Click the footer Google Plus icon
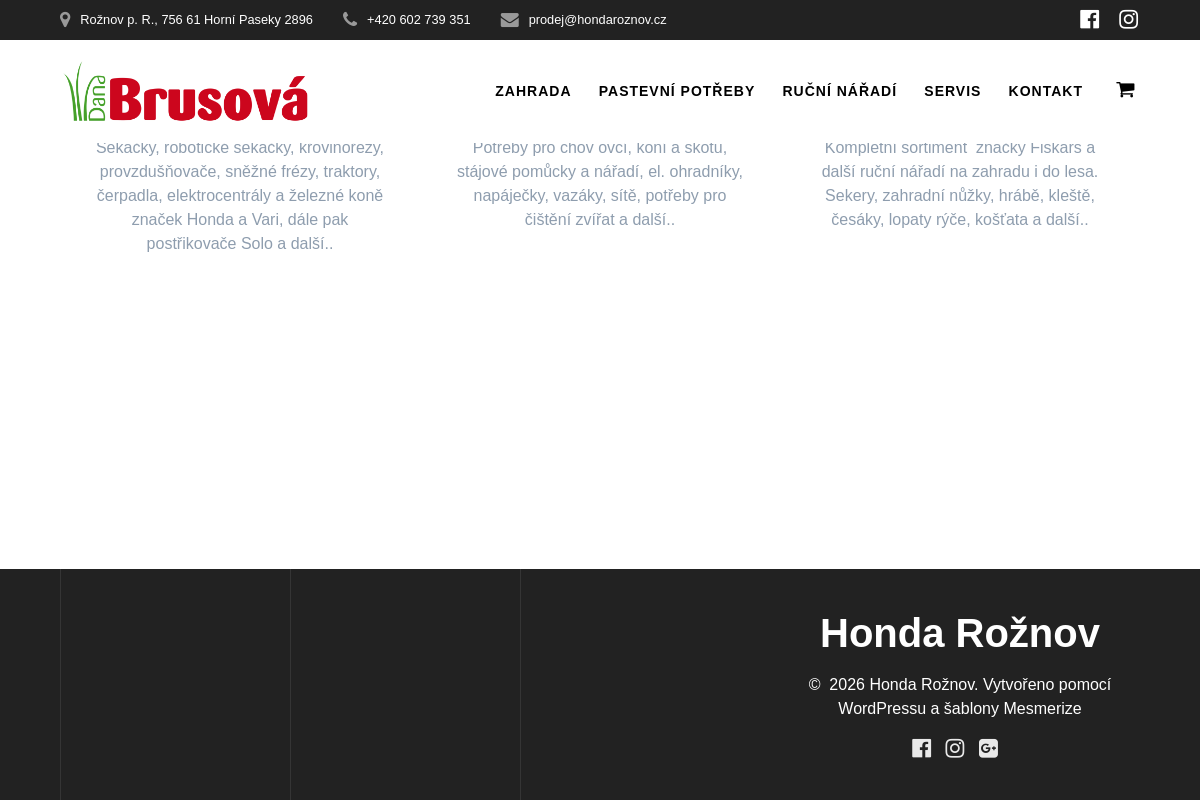 pyautogui.click(x=988, y=748)
